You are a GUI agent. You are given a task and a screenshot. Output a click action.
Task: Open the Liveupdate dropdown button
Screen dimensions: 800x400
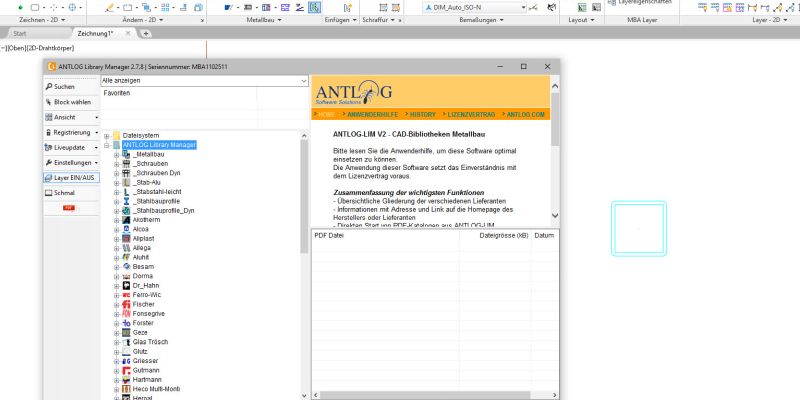coord(71,147)
